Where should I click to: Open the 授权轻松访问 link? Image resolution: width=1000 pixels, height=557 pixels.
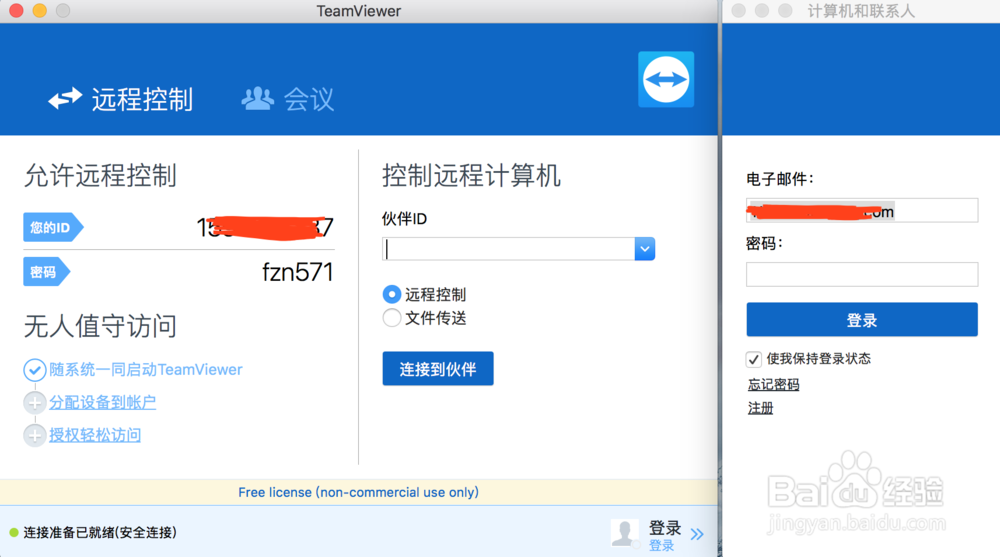[x=95, y=434]
